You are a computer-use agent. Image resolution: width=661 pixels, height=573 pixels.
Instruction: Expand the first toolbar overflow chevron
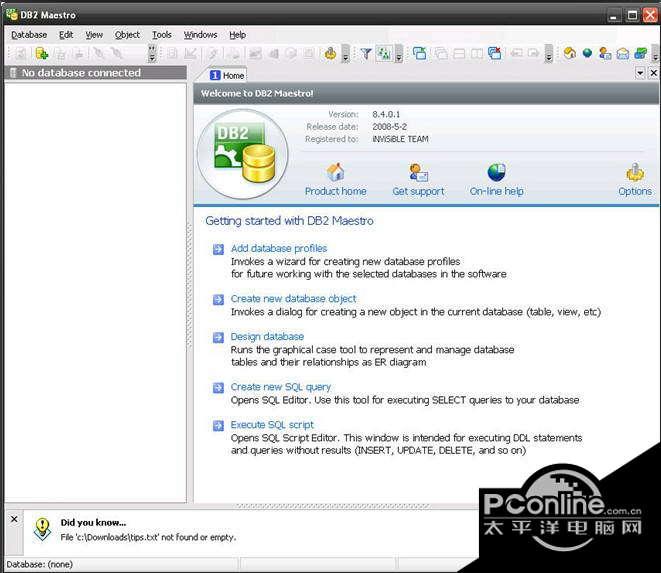tap(152, 54)
